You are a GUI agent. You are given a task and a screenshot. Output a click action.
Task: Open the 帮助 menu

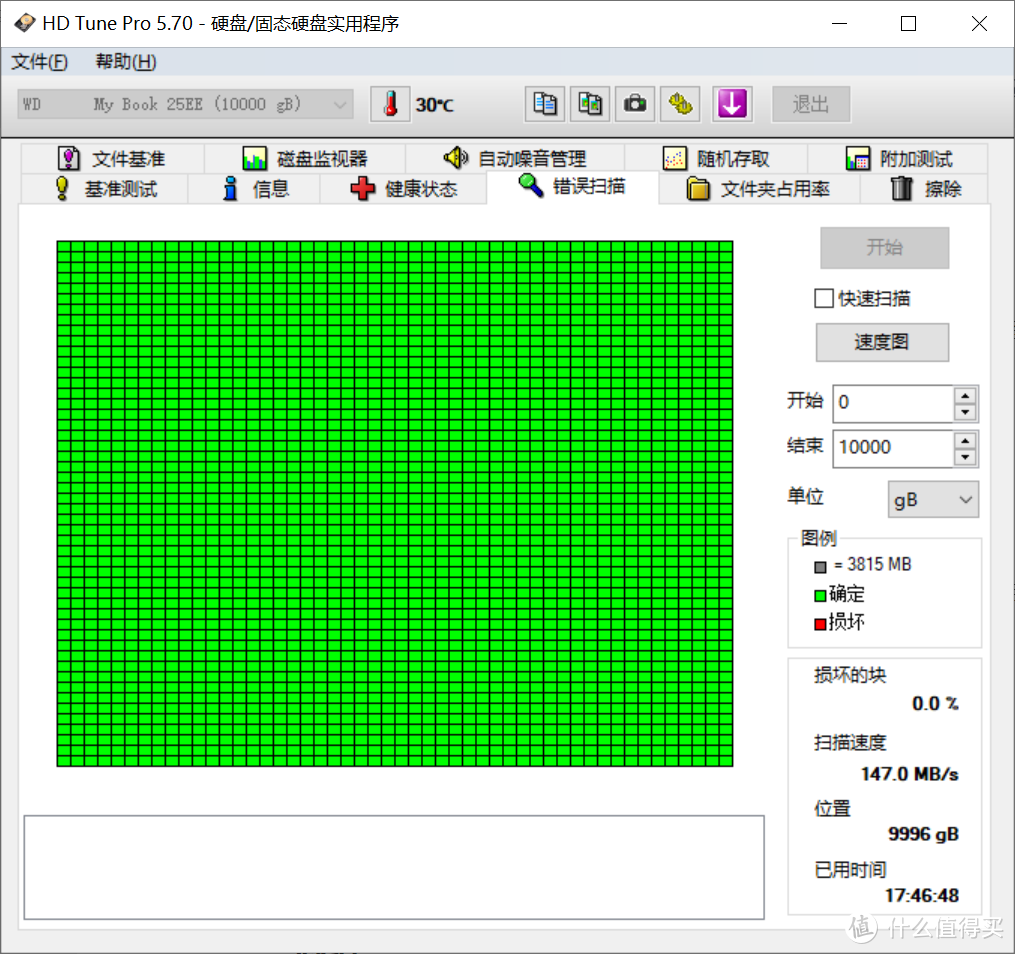(124, 62)
